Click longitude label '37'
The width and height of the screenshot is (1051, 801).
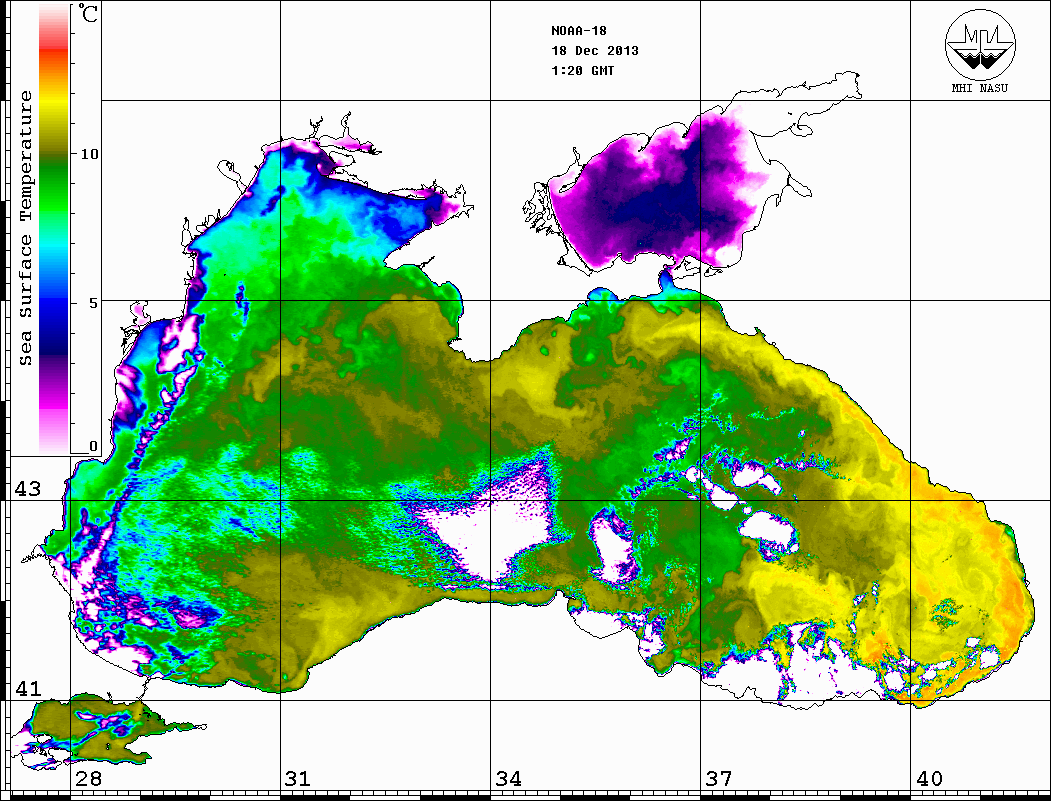pyautogui.click(x=719, y=779)
